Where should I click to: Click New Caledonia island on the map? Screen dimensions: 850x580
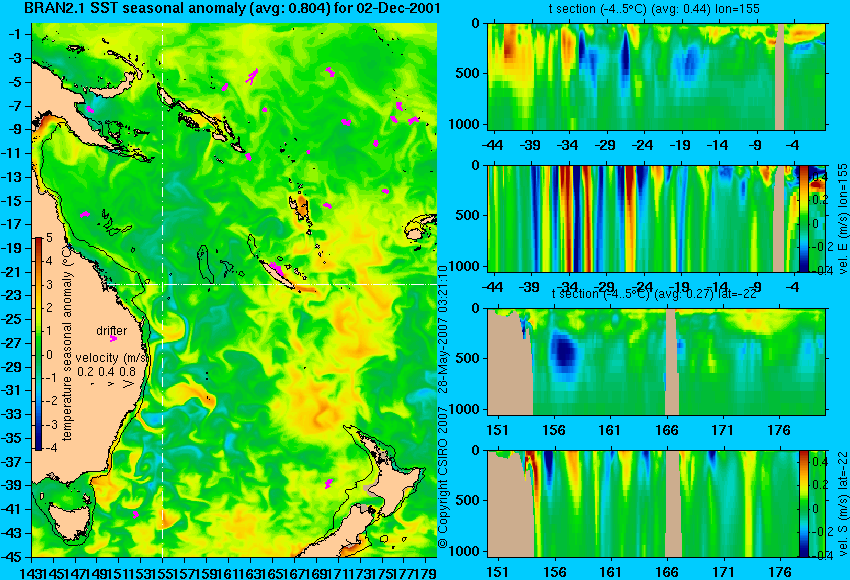click(278, 274)
